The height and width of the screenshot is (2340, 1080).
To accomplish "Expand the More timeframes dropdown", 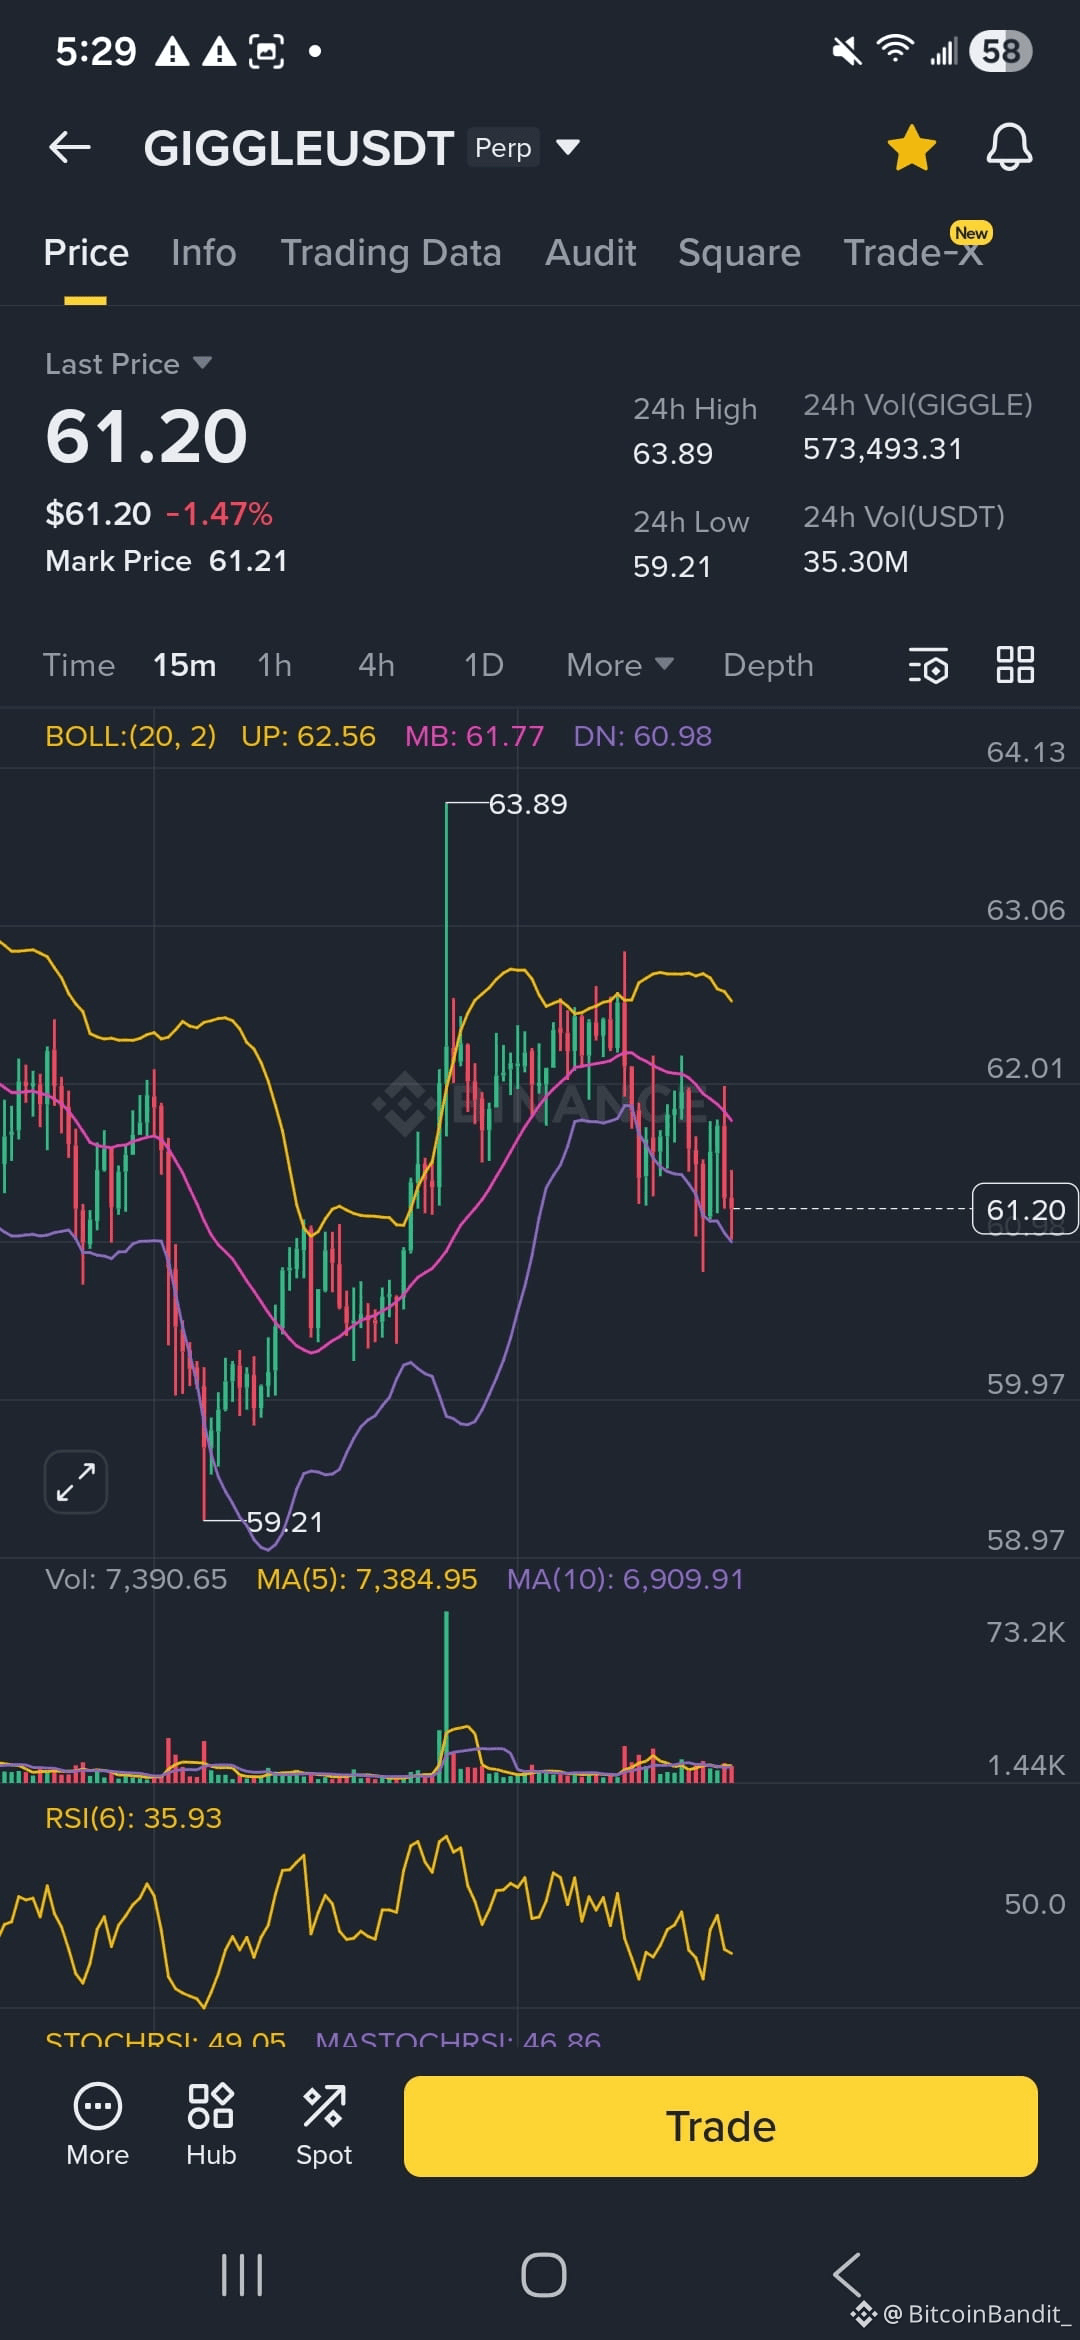I will [620, 665].
